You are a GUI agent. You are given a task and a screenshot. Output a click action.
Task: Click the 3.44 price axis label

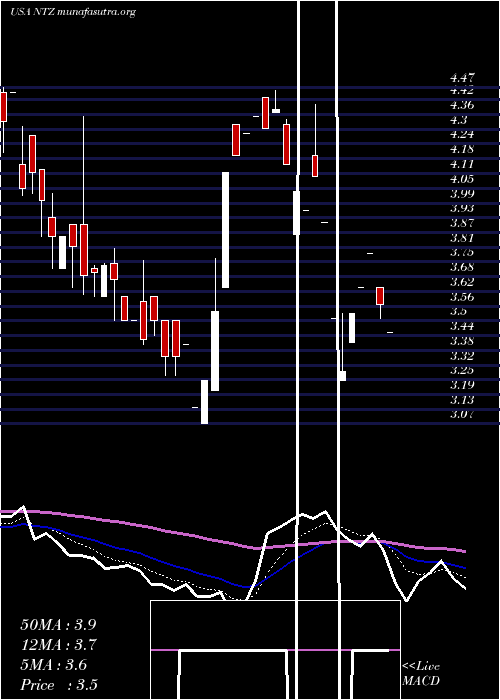click(x=462, y=326)
